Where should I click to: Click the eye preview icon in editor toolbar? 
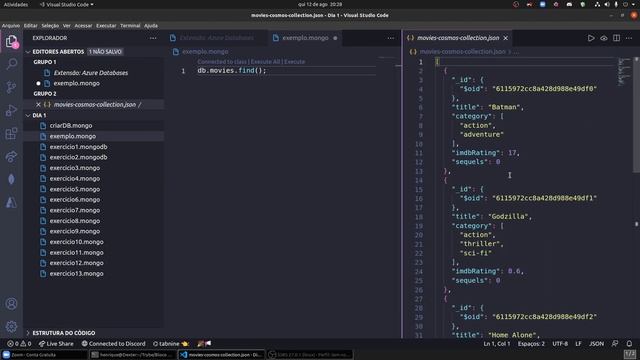tap(604, 38)
